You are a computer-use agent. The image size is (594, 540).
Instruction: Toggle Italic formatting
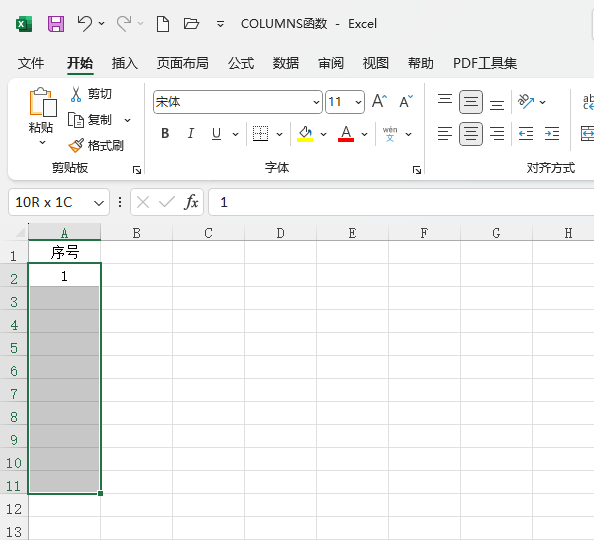(x=191, y=133)
